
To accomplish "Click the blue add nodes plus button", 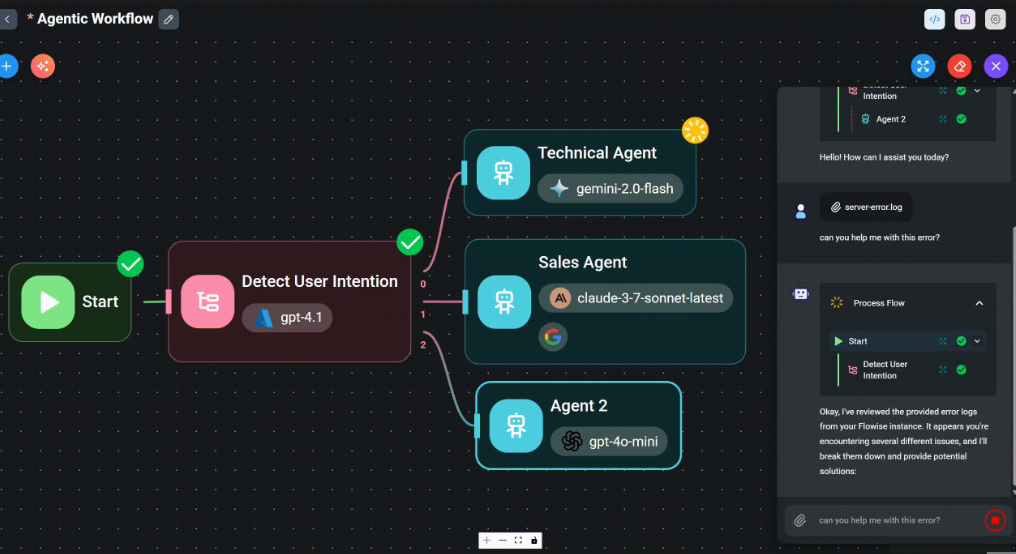I will (x=7, y=66).
